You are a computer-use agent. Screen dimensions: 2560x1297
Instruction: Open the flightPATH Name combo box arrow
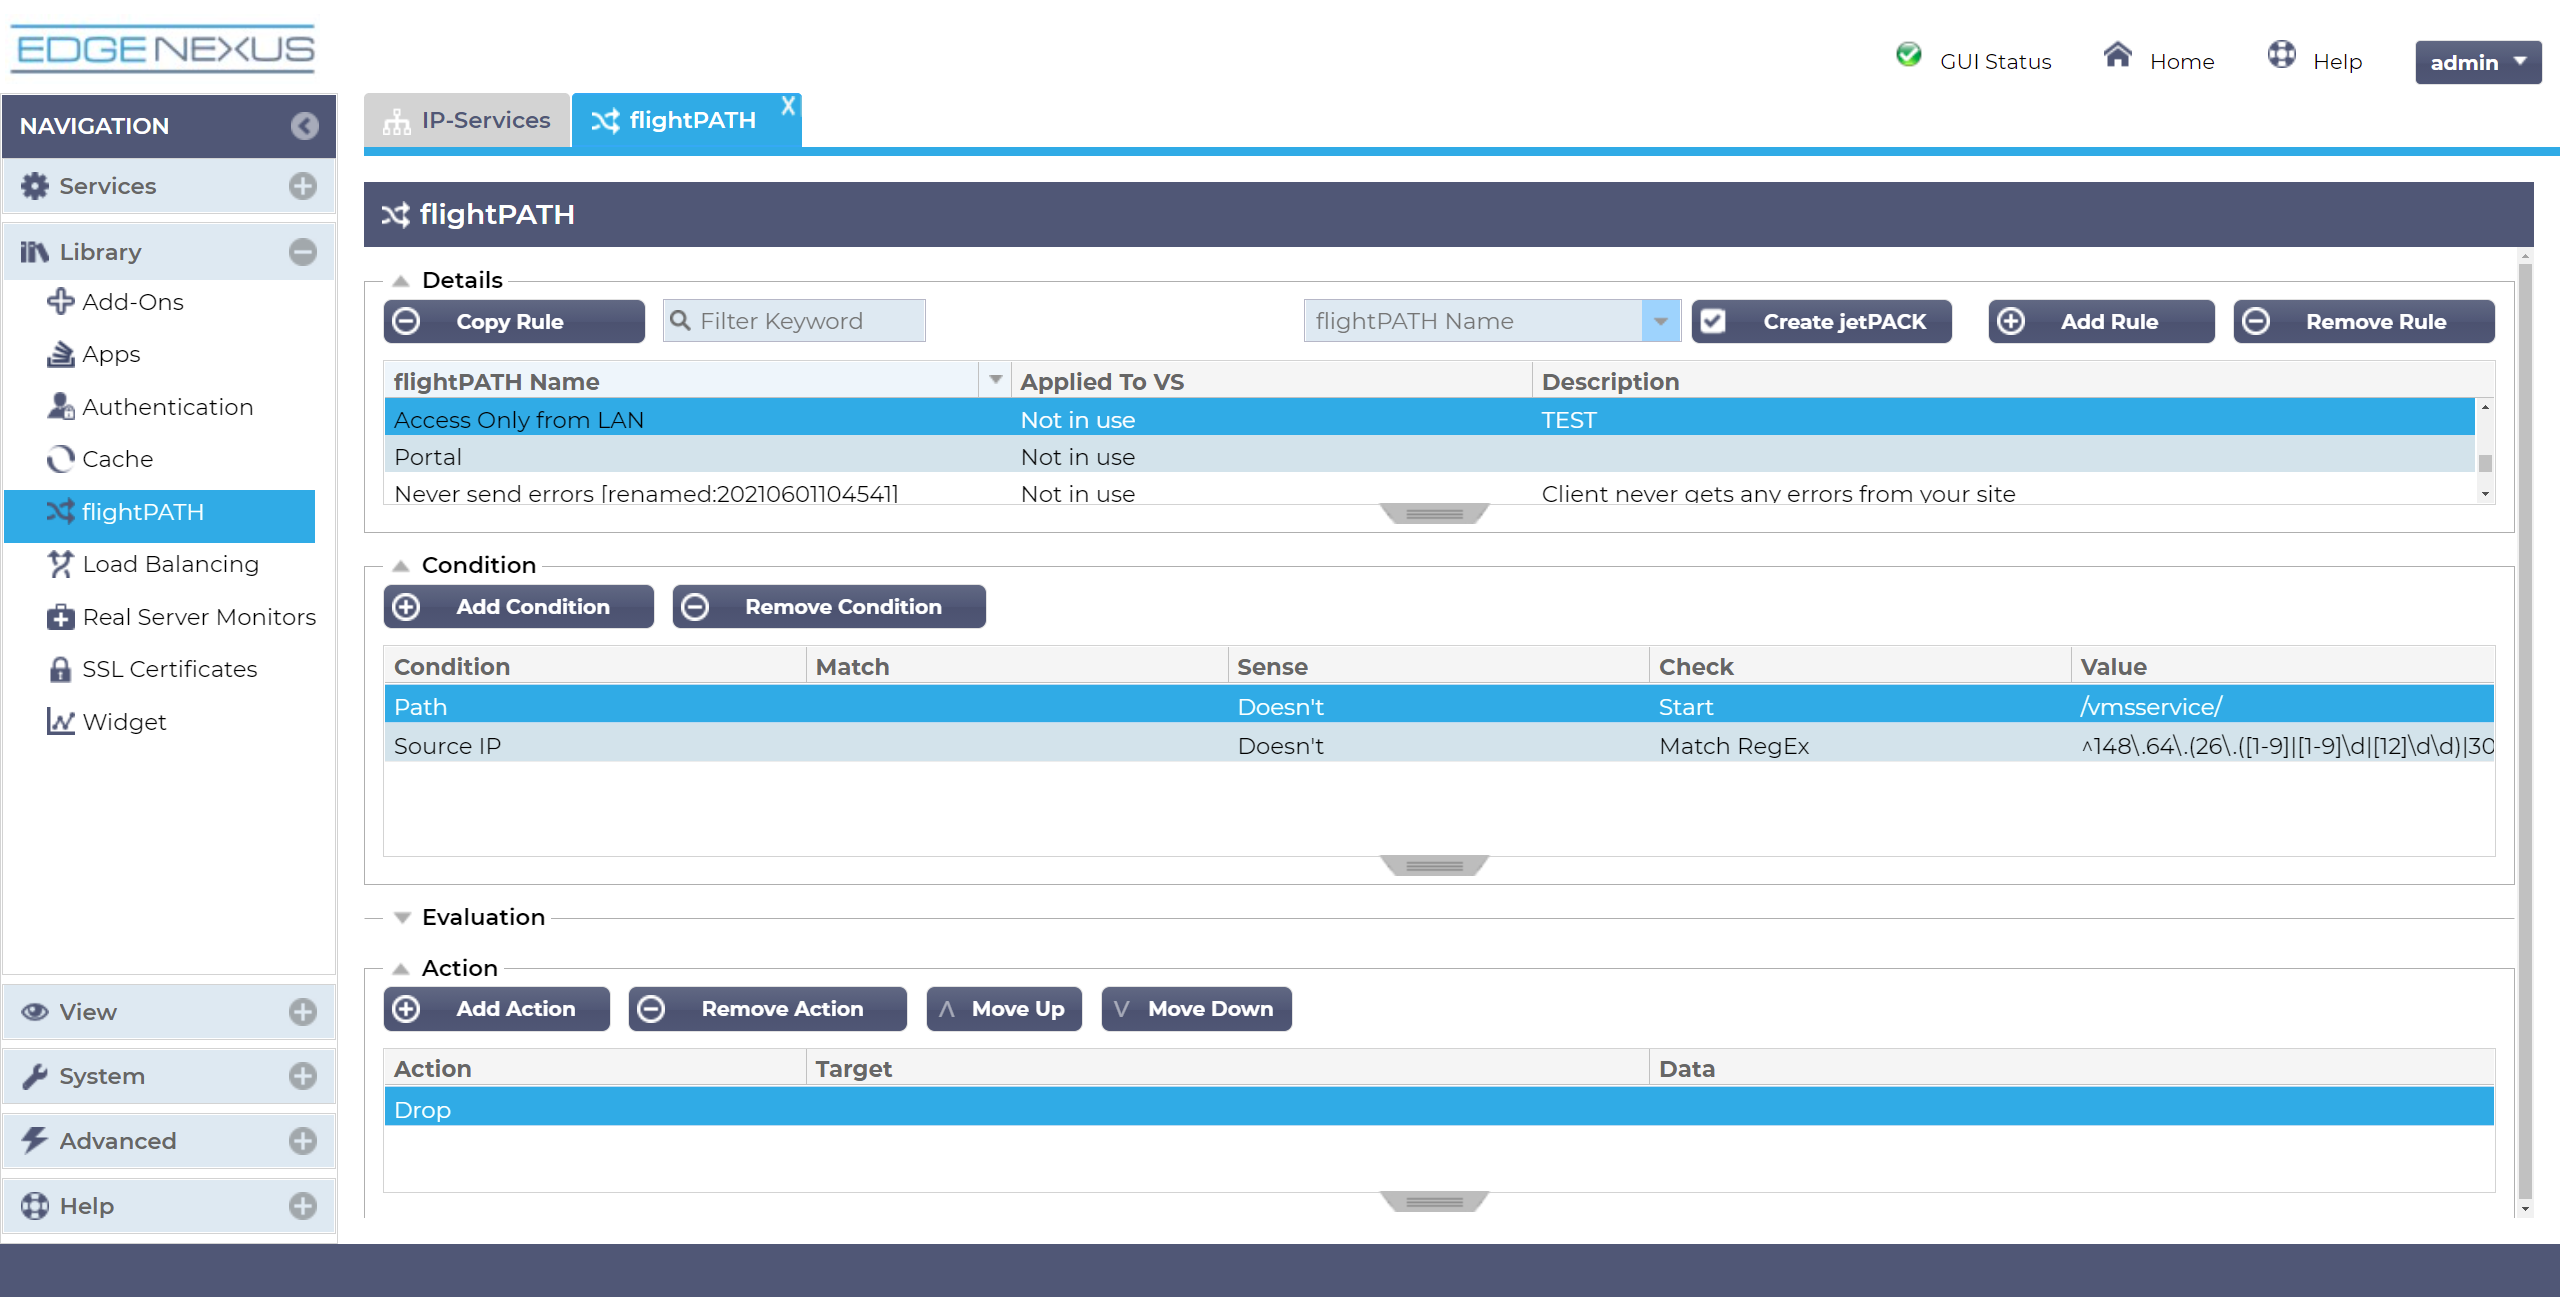coord(1661,321)
